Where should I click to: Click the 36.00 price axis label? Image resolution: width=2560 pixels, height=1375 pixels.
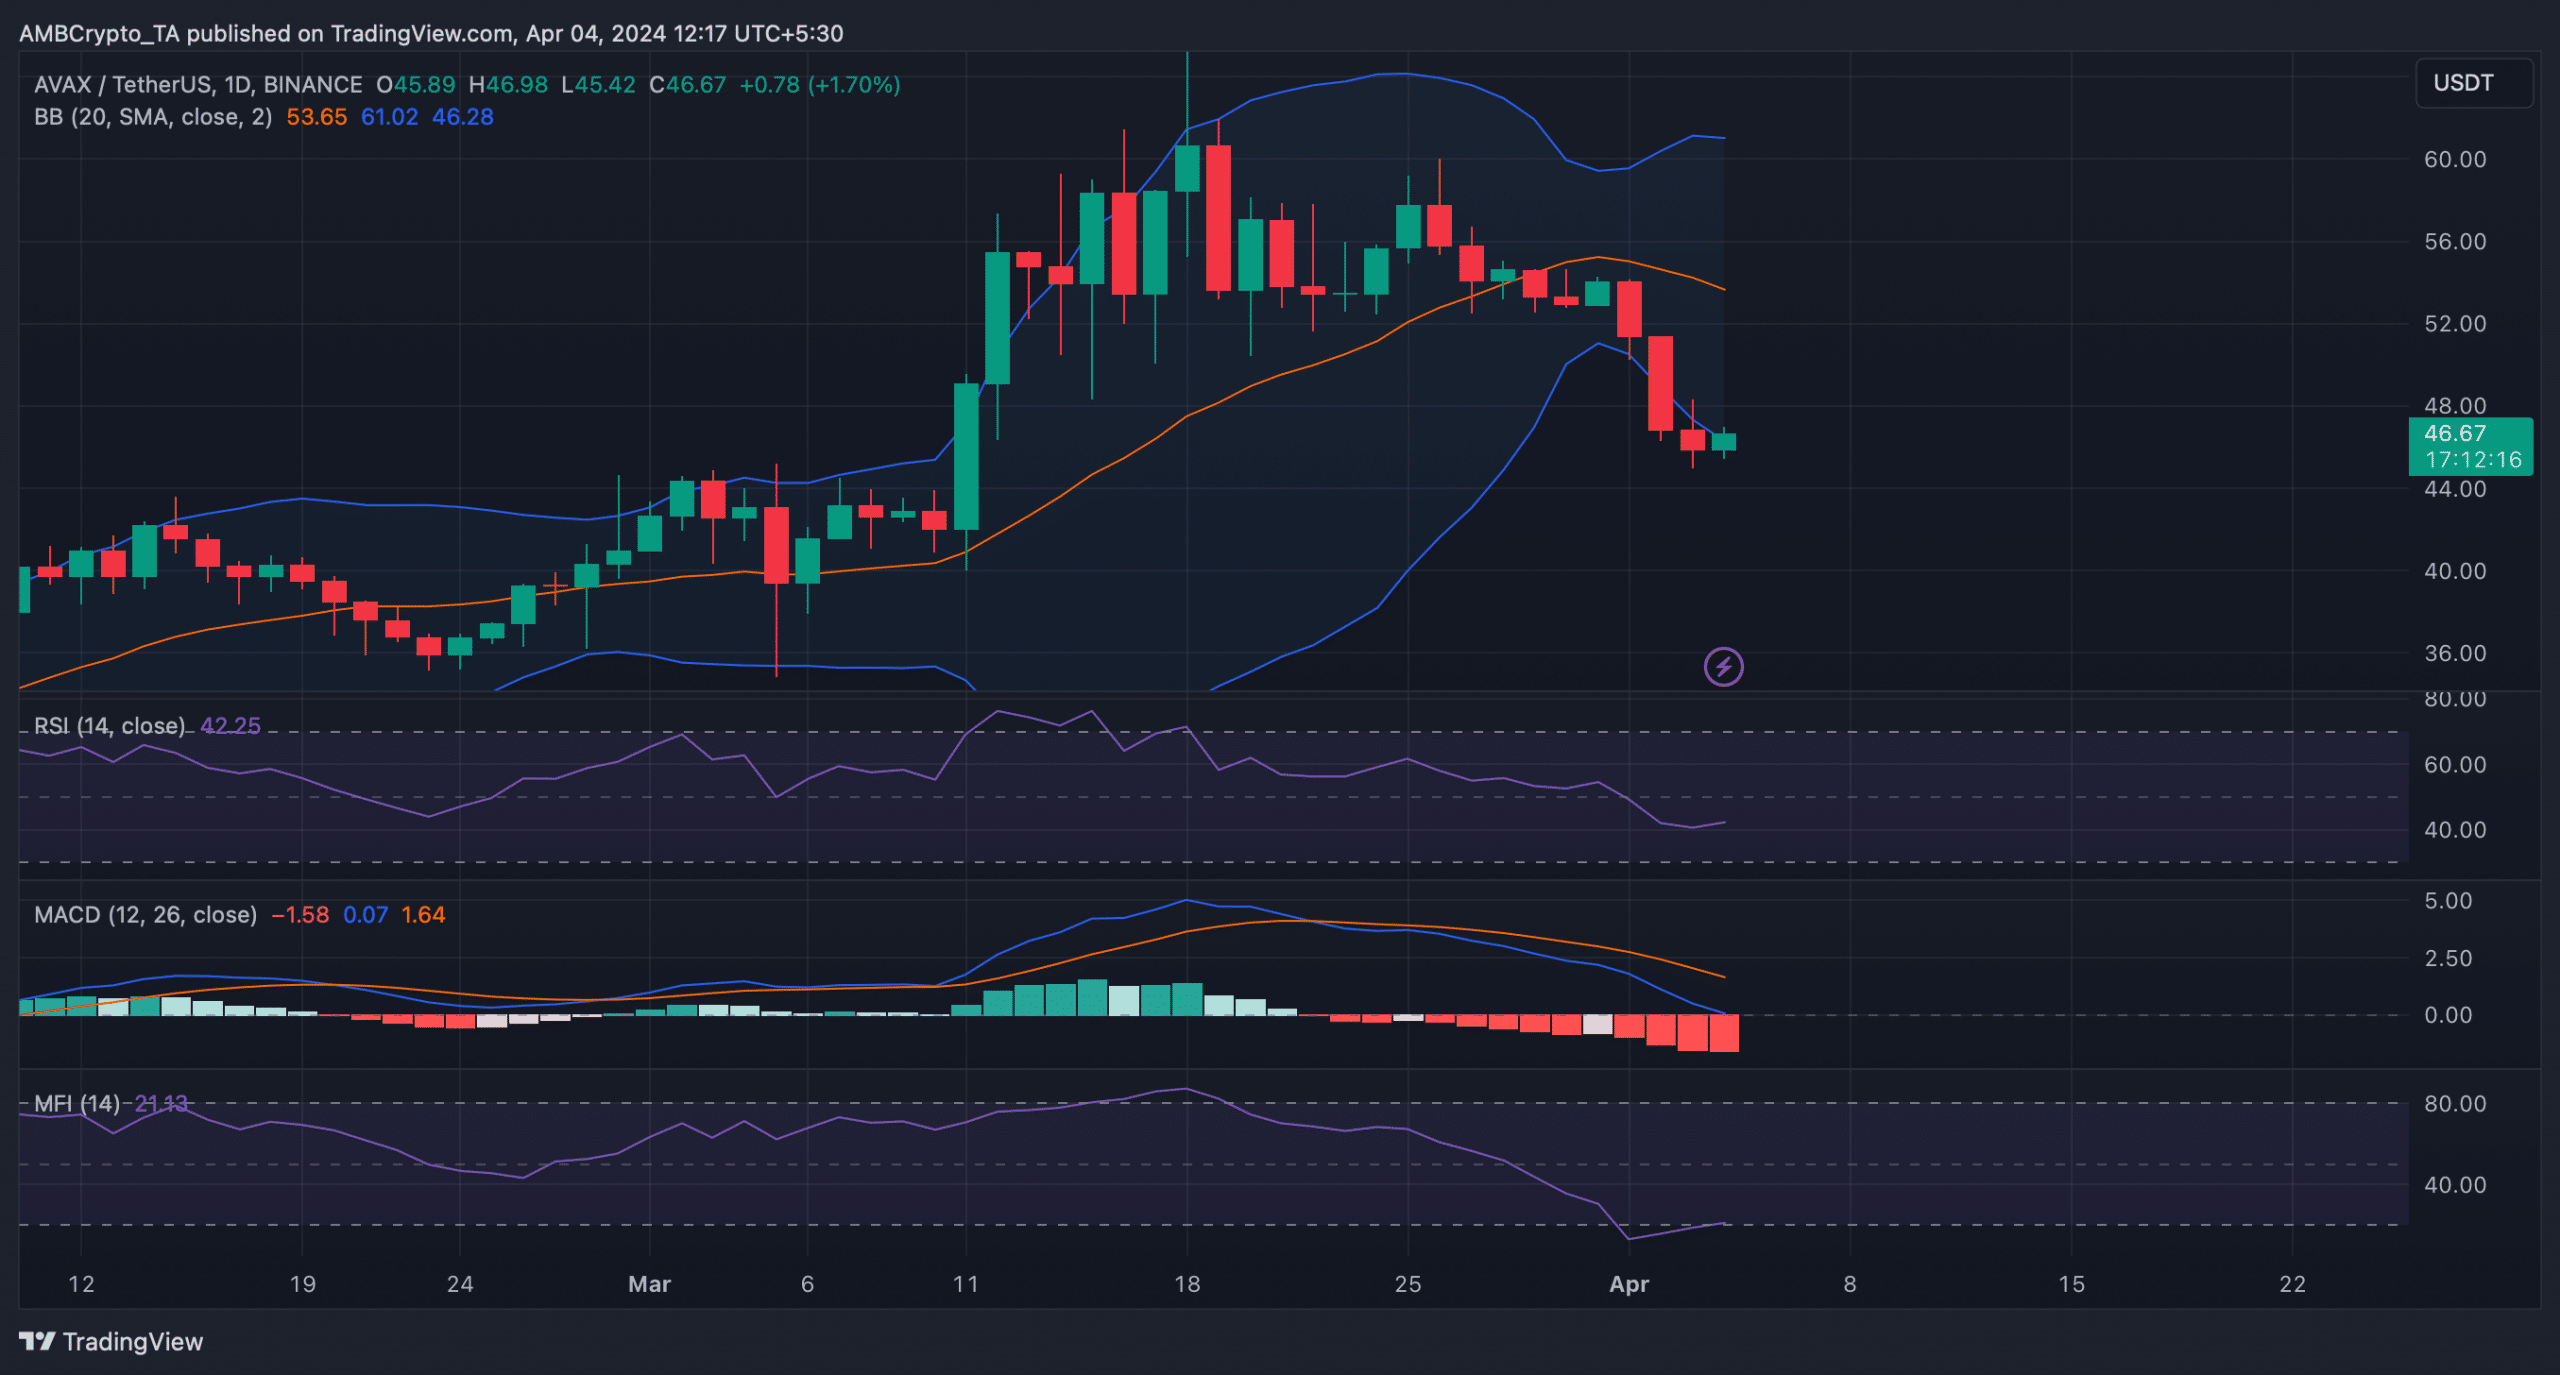2455,652
